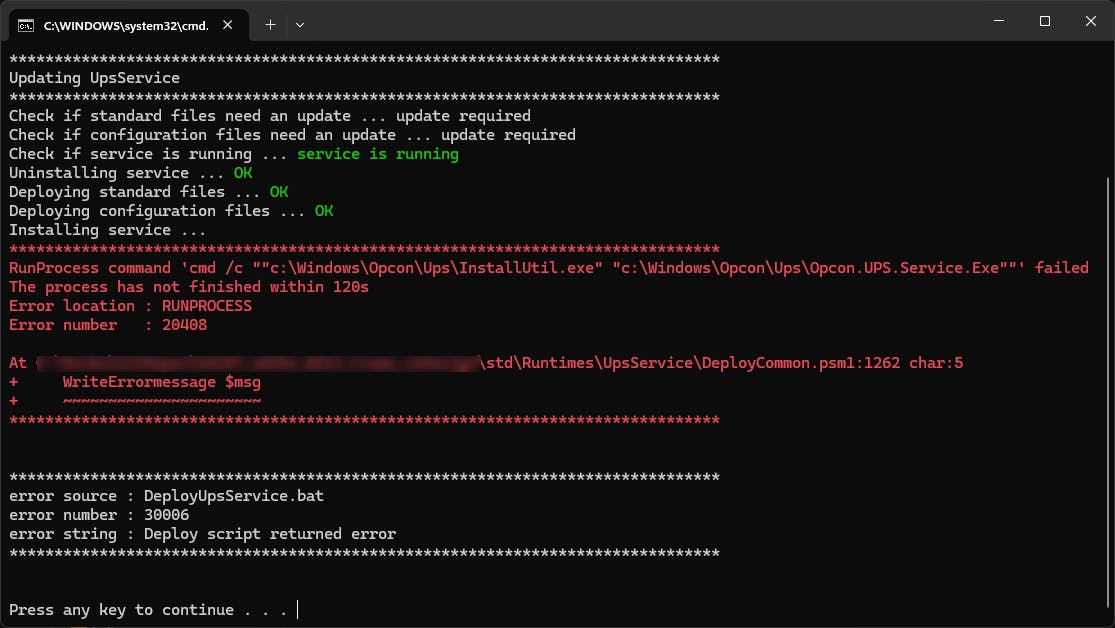
Task: Click the green OK after 'Deploying configuration files'
Action: [x=324, y=211]
